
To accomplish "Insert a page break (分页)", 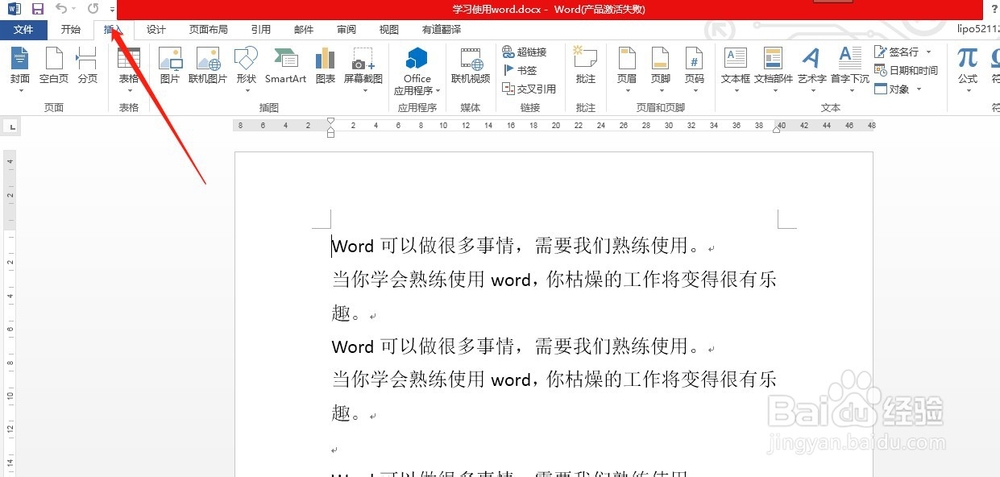I will (x=87, y=66).
